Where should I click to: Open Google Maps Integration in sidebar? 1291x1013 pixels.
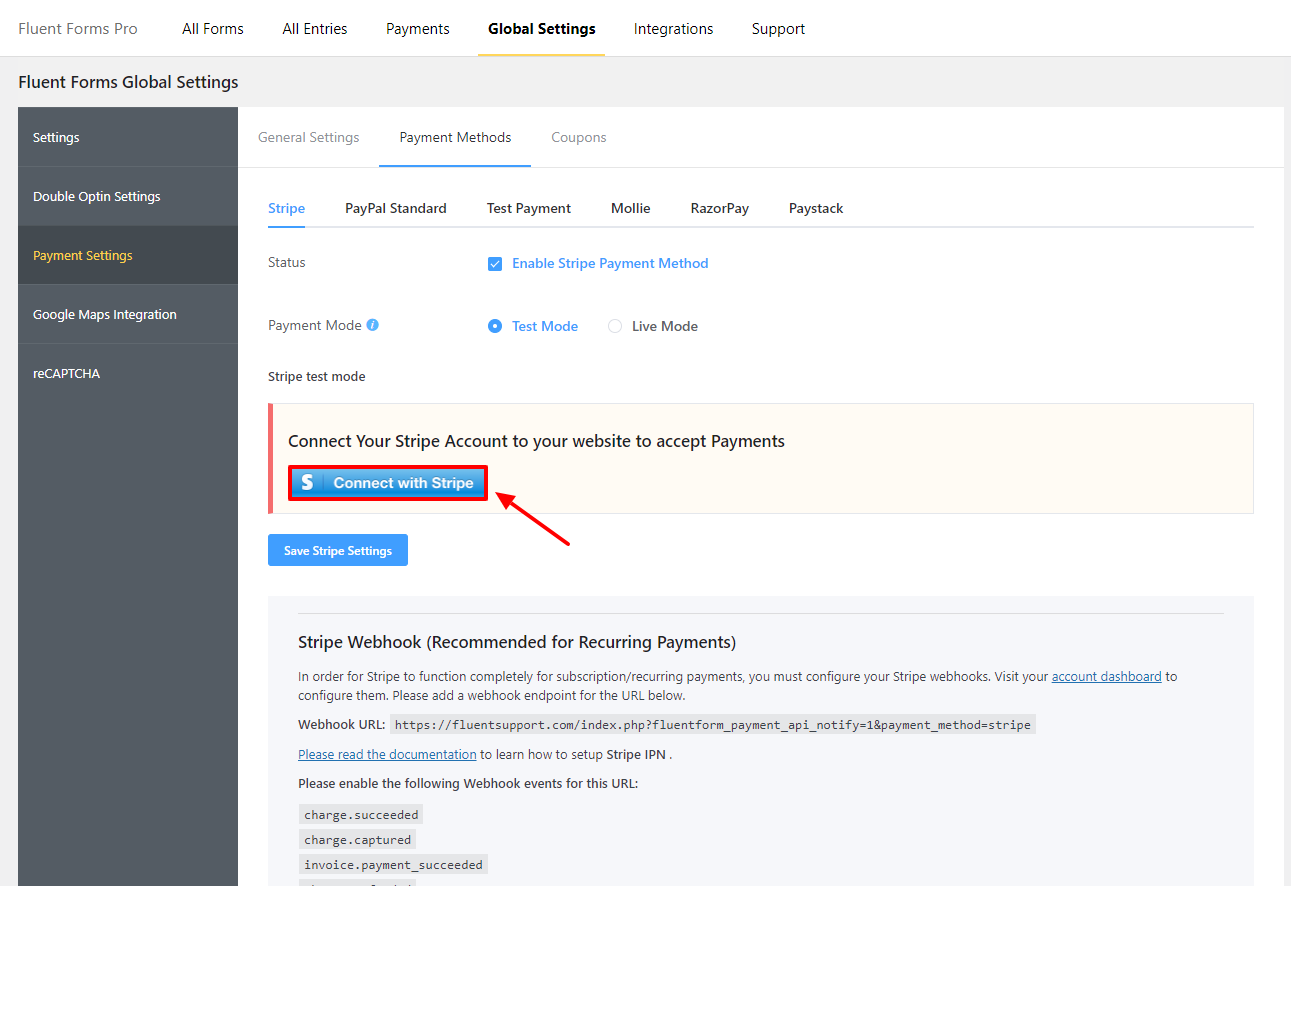128,314
